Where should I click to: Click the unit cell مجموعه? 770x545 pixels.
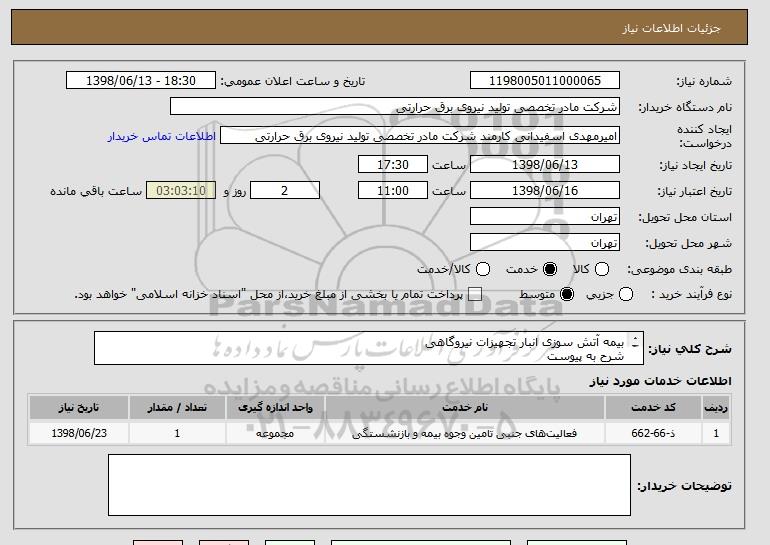click(x=275, y=433)
